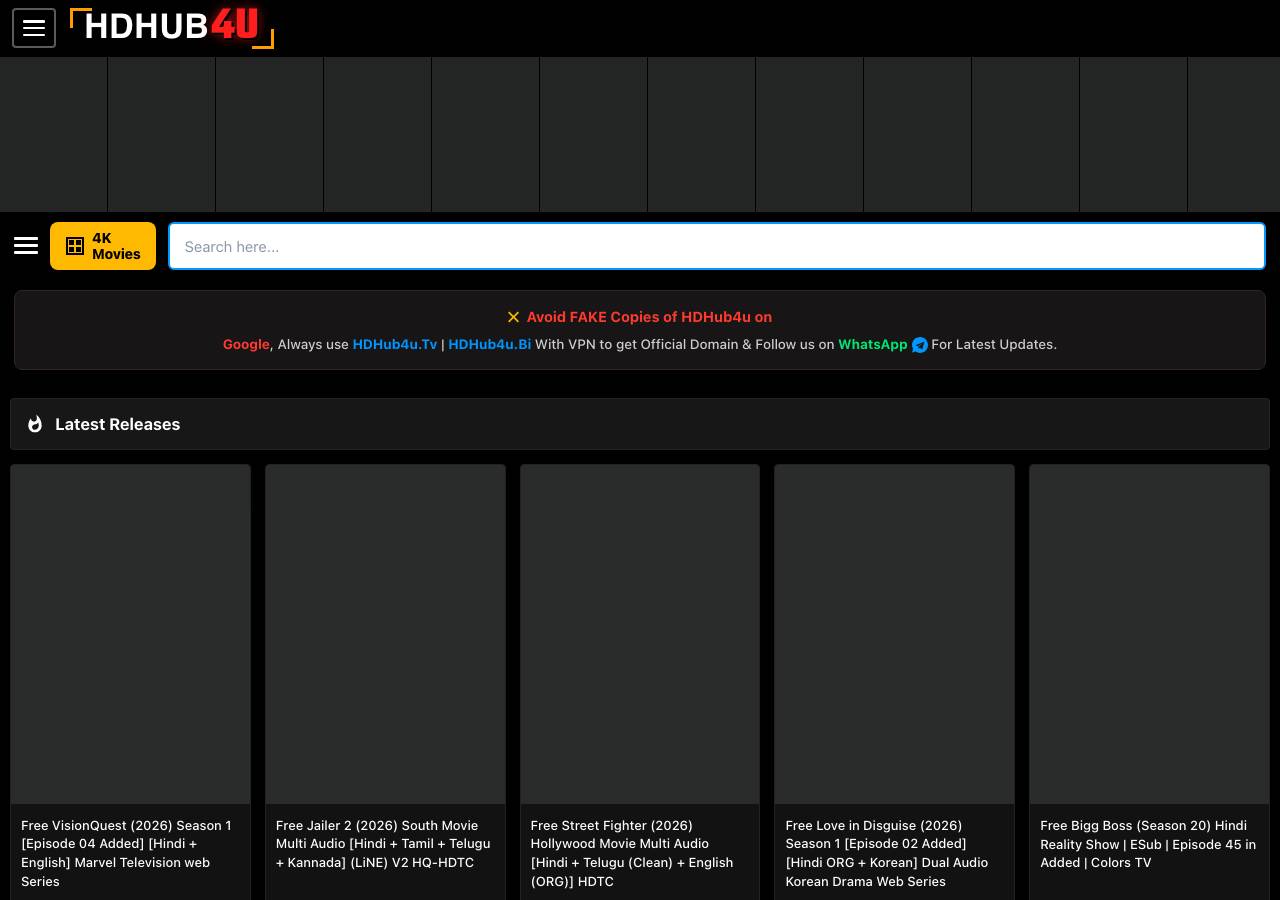Click the 'Google' red text
Viewport: 1280px width, 900px height.
click(x=246, y=344)
